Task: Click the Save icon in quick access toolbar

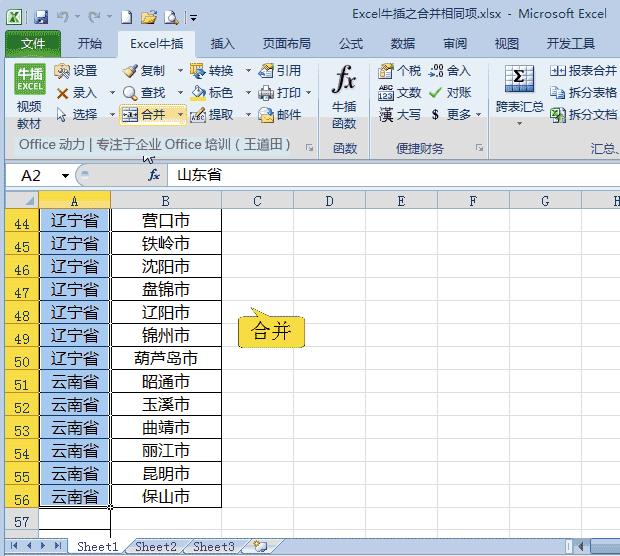Action: tap(41, 17)
